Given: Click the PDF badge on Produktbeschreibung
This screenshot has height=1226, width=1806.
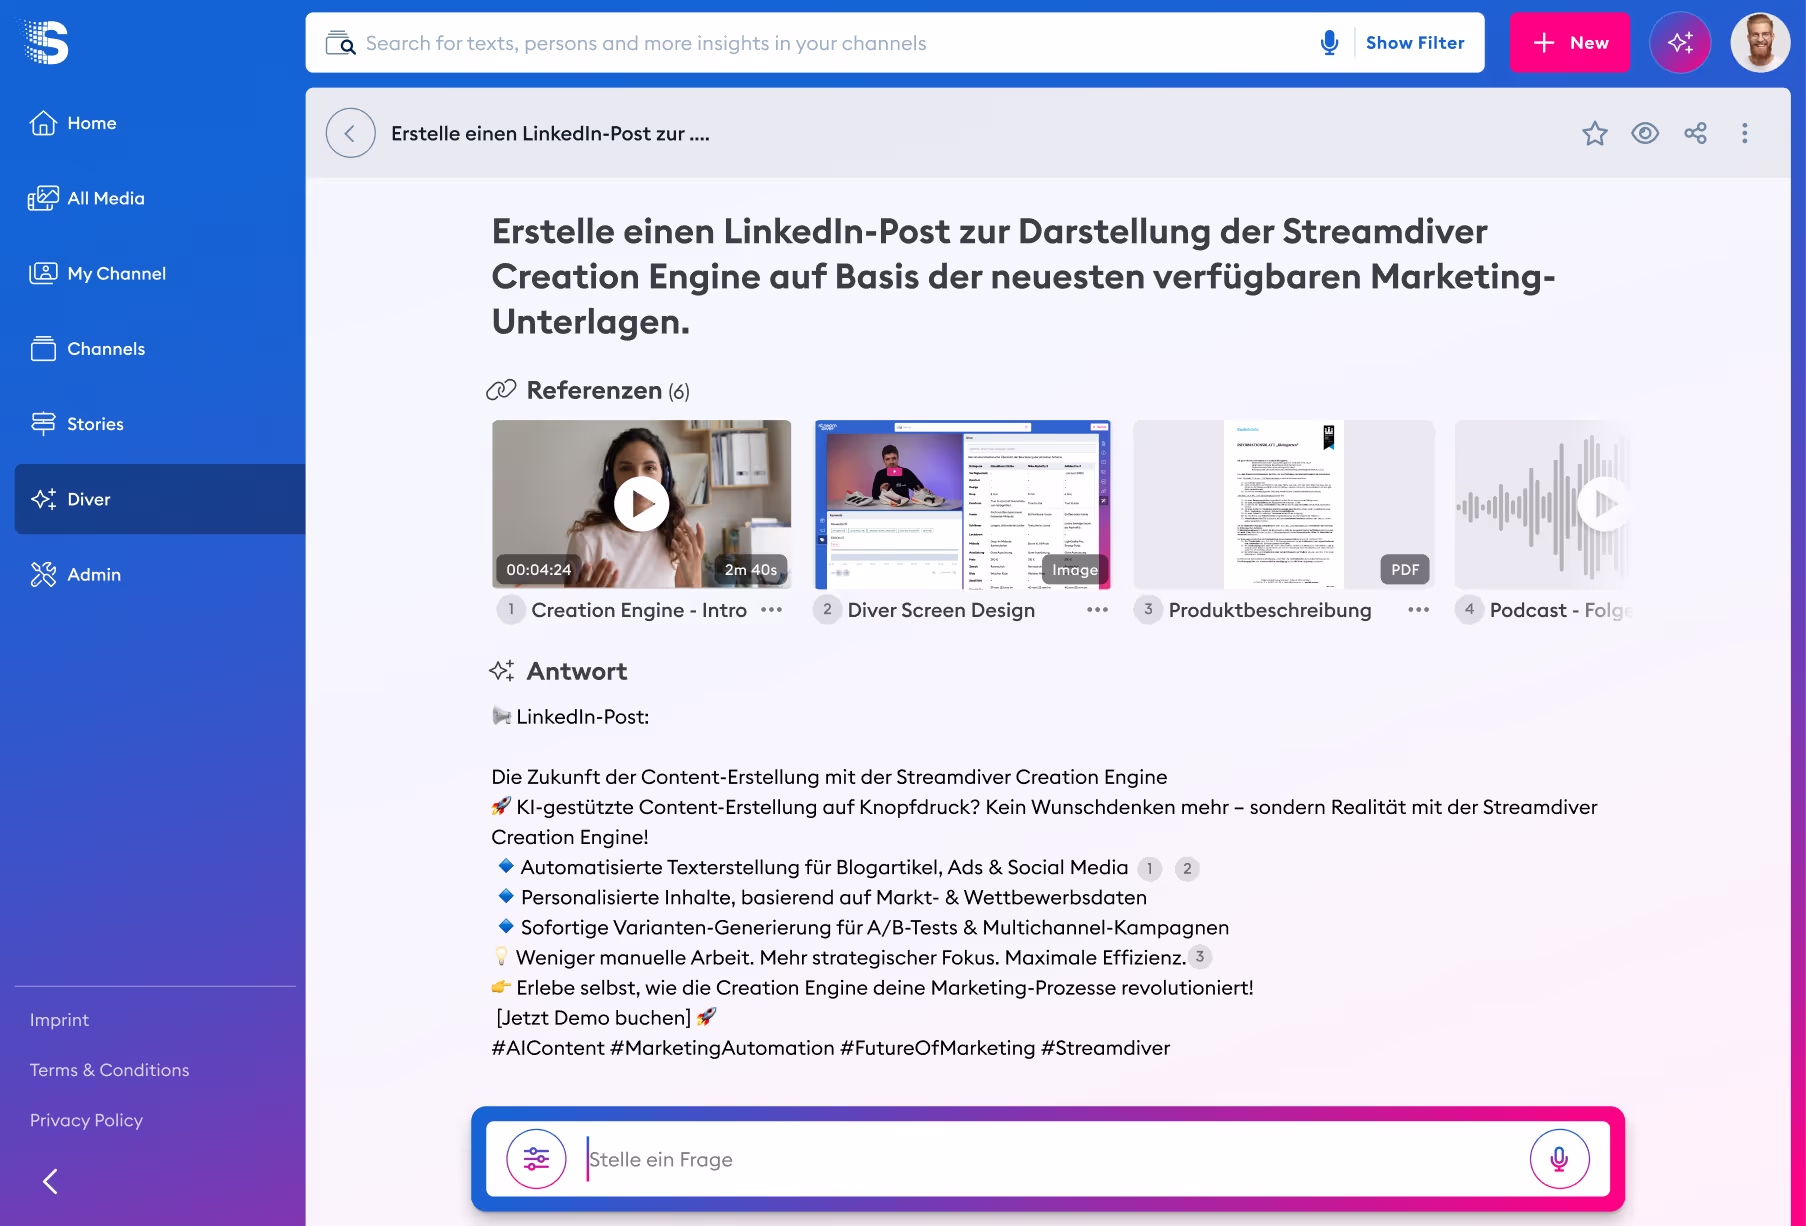Looking at the screenshot, I should click(1405, 569).
